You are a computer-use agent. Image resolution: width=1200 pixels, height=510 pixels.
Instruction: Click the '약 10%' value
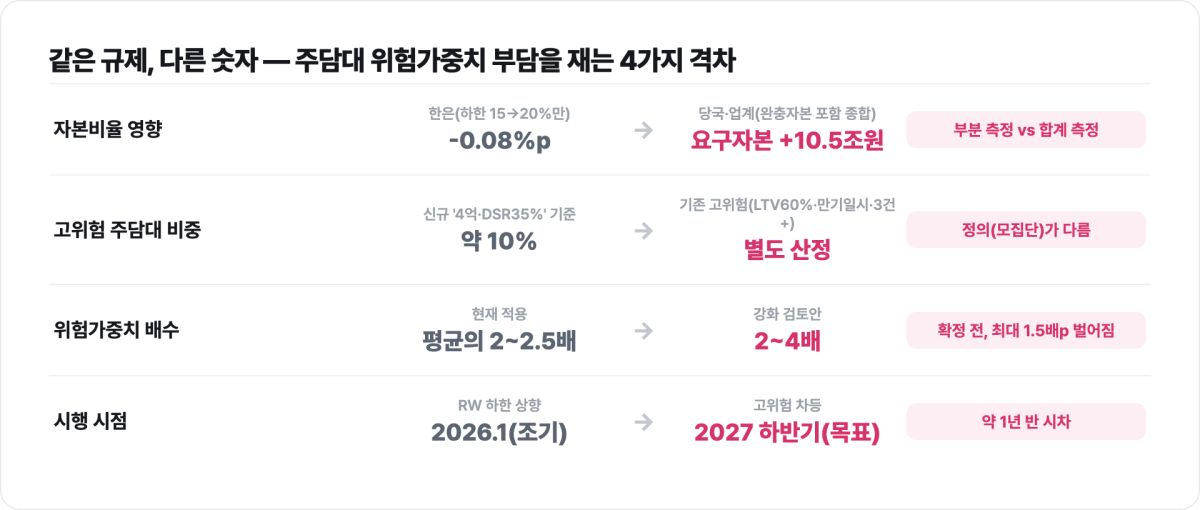pyautogui.click(x=500, y=241)
